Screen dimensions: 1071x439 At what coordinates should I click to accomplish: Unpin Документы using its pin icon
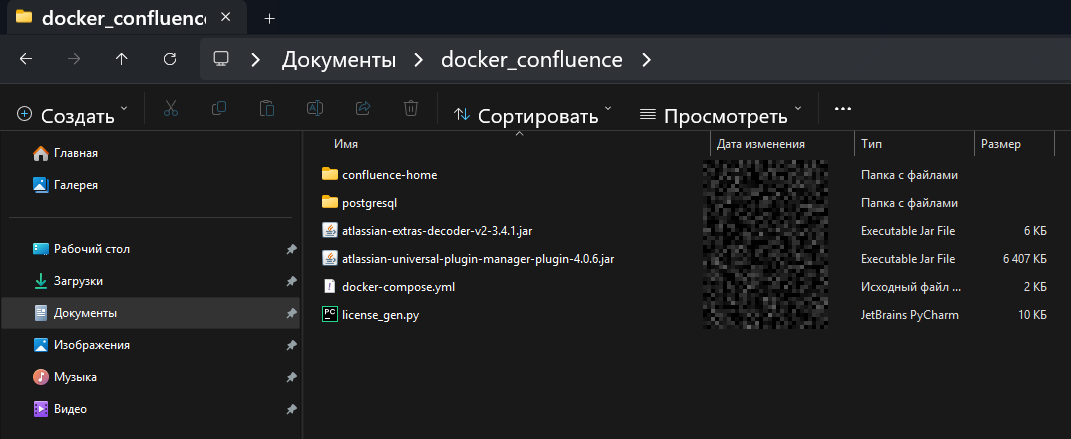pyautogui.click(x=291, y=314)
